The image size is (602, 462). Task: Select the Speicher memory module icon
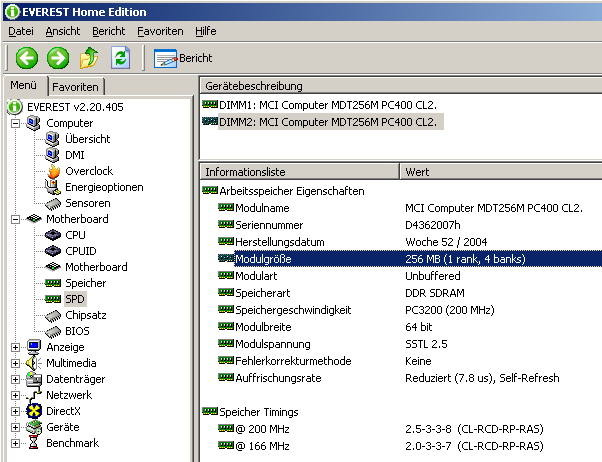(53, 283)
